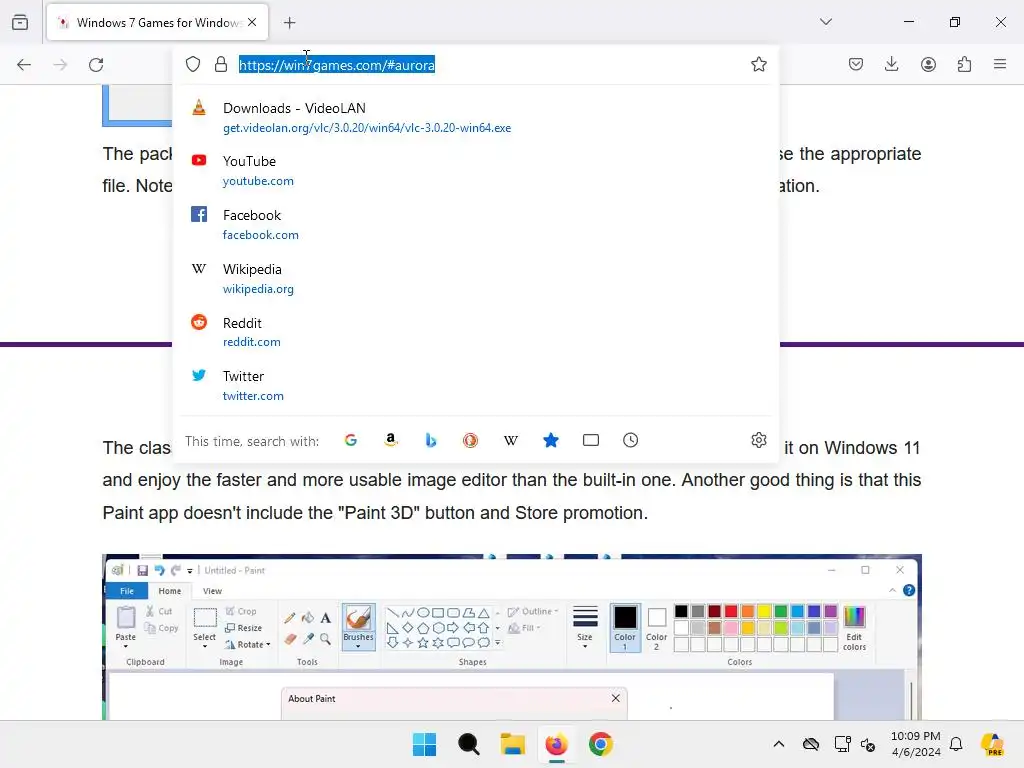Click the Paint screenshot image on page
This screenshot has width=1024, height=768.
click(x=512, y=637)
